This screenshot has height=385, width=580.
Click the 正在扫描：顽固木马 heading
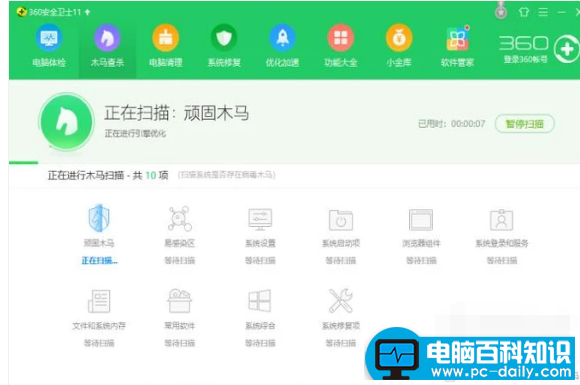[176, 113]
